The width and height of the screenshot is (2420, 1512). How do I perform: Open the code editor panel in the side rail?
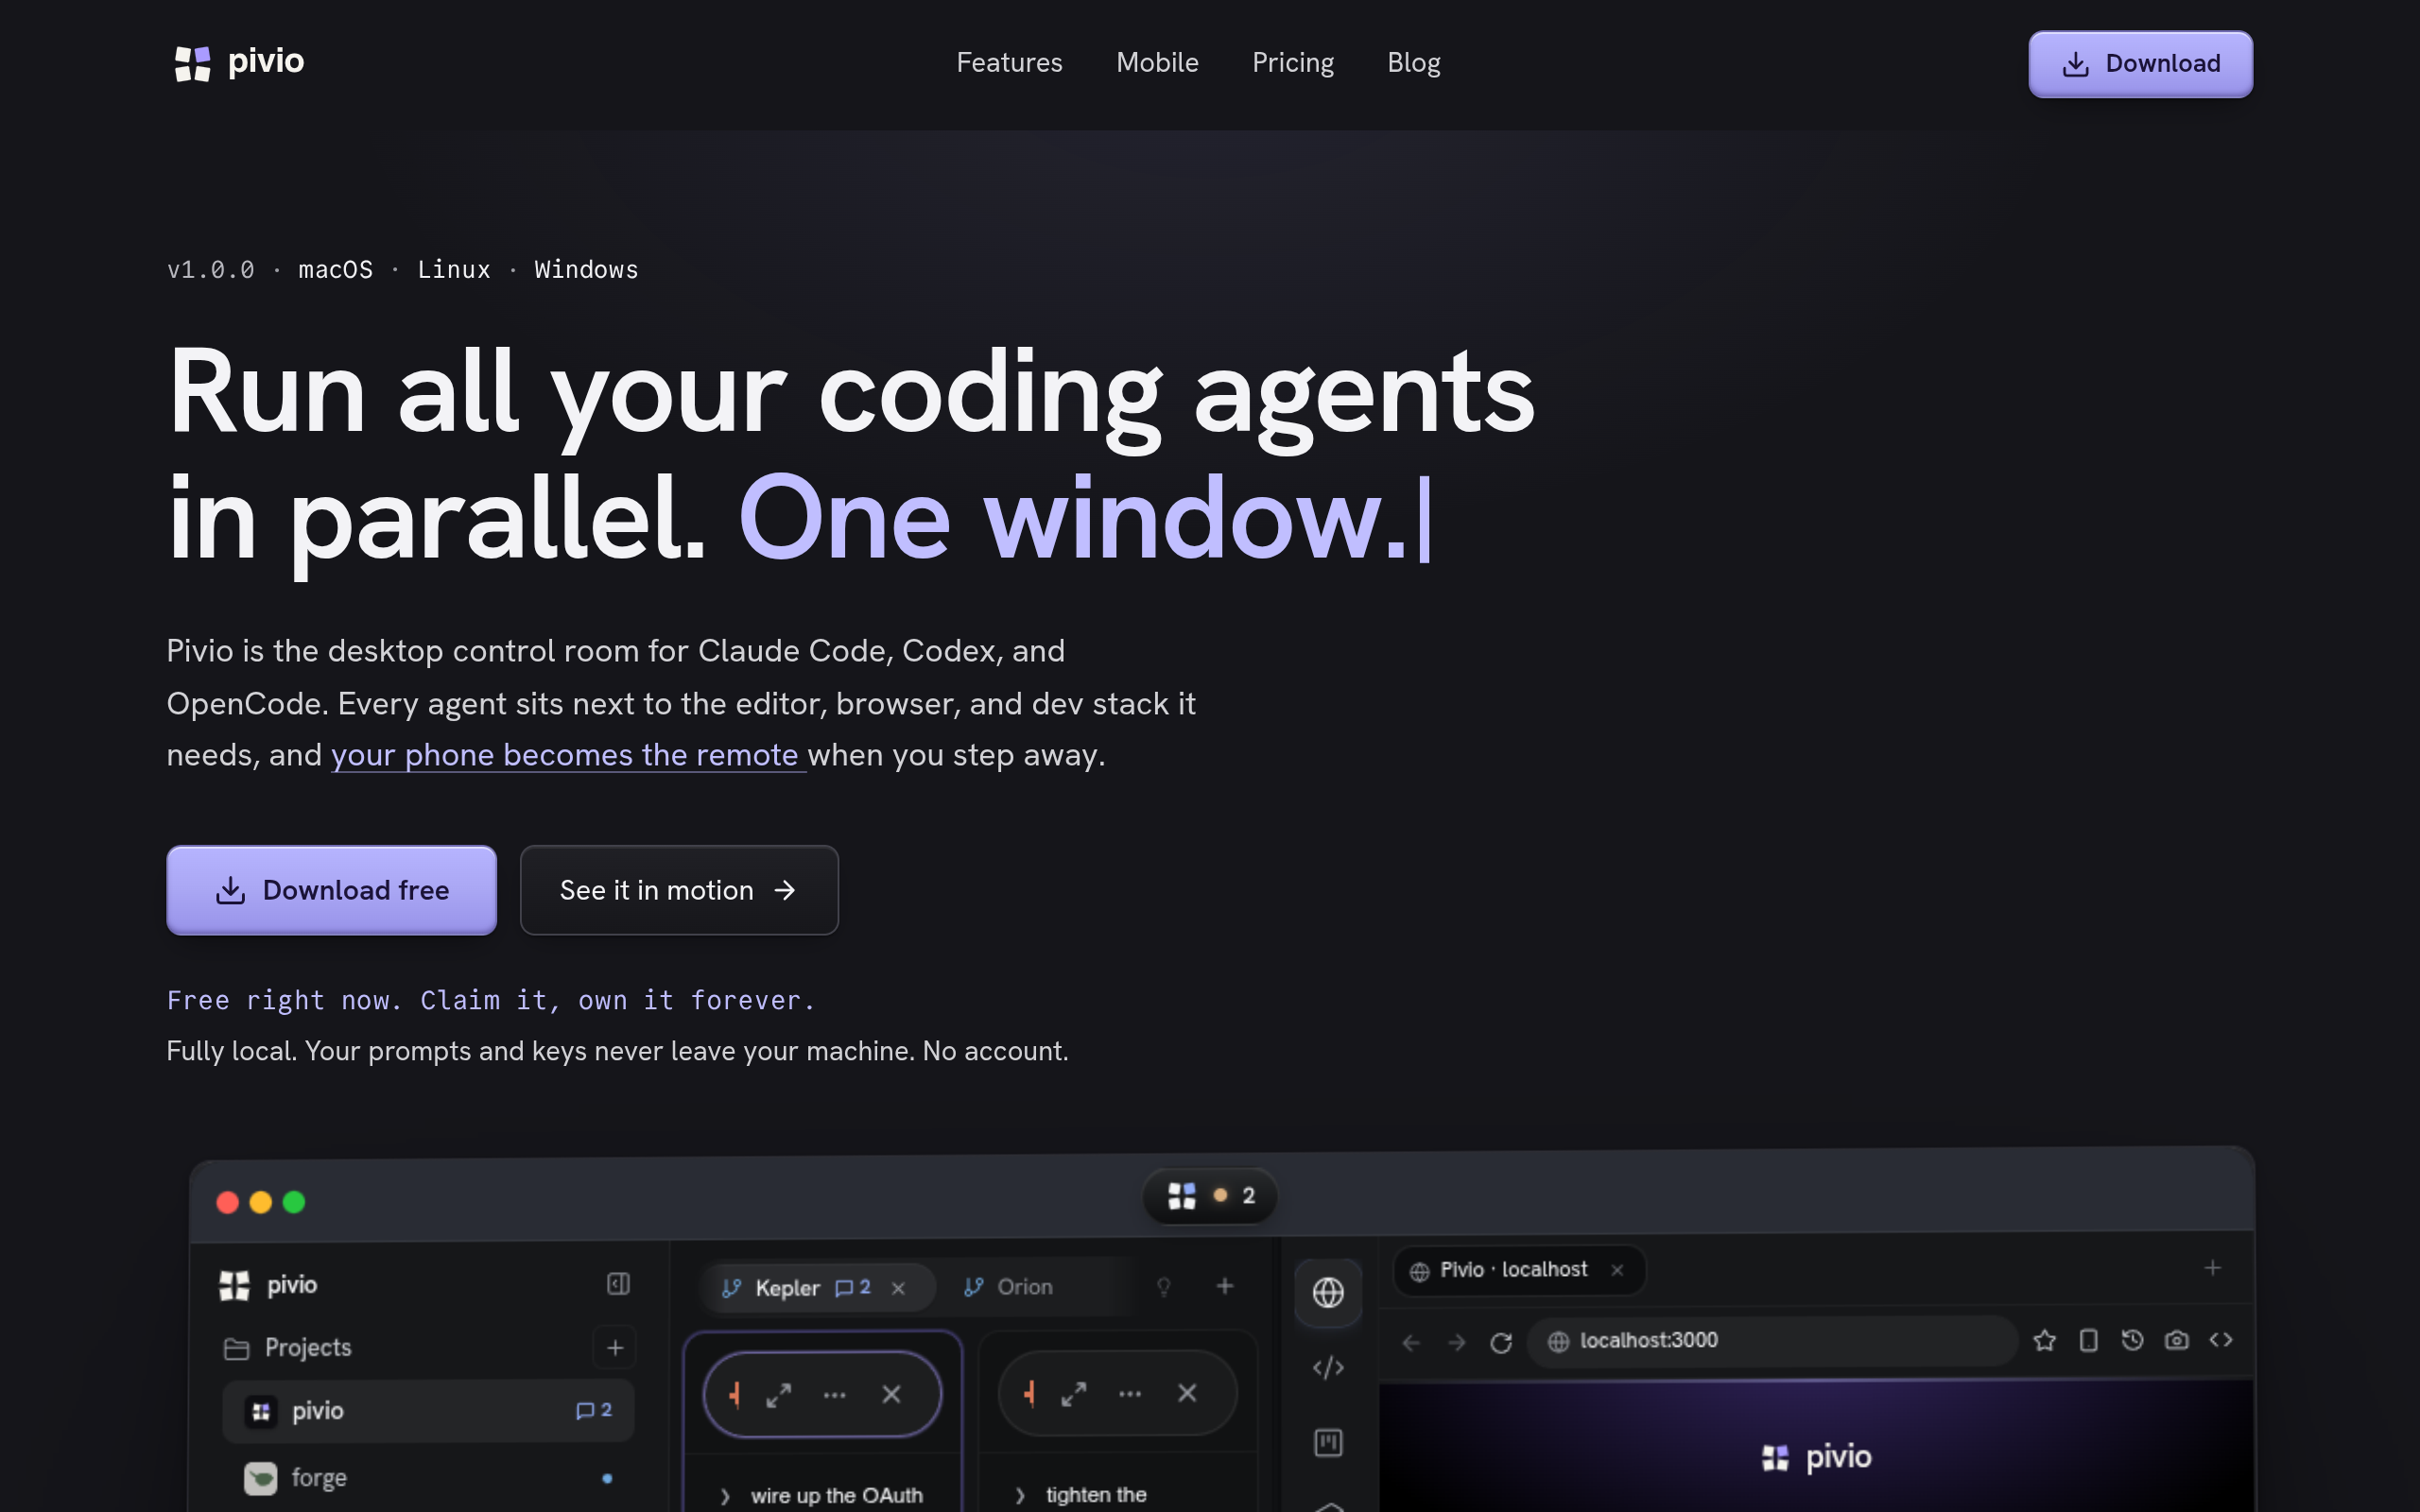pyautogui.click(x=1328, y=1367)
